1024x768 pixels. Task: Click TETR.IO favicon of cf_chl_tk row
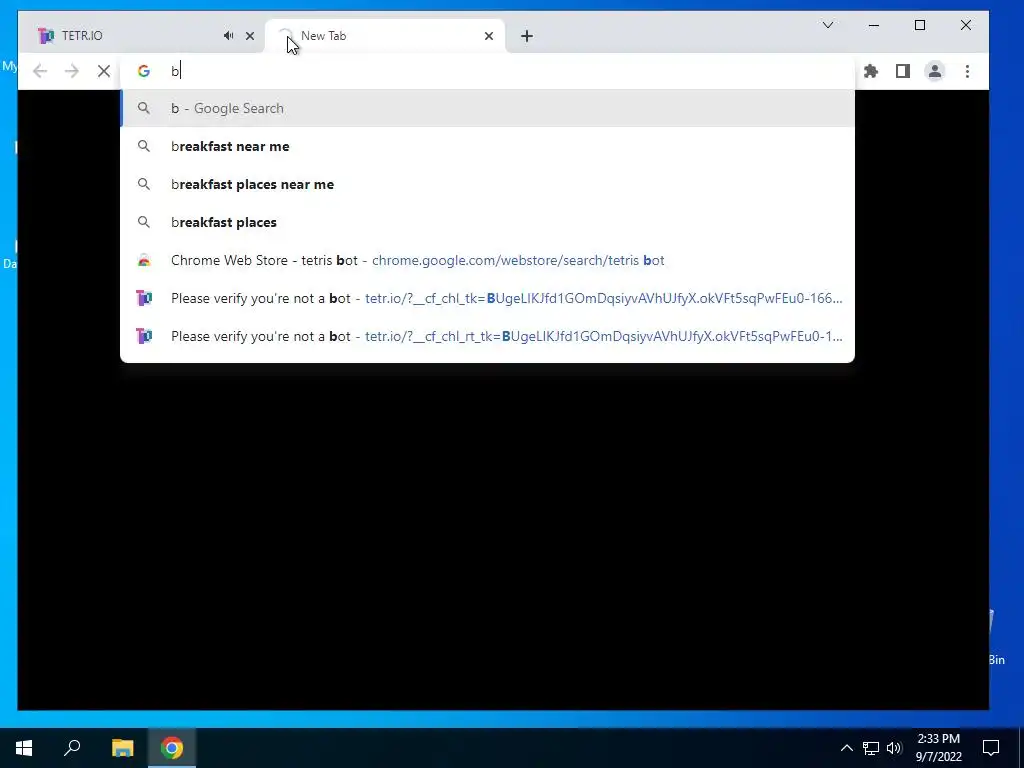[x=144, y=298]
